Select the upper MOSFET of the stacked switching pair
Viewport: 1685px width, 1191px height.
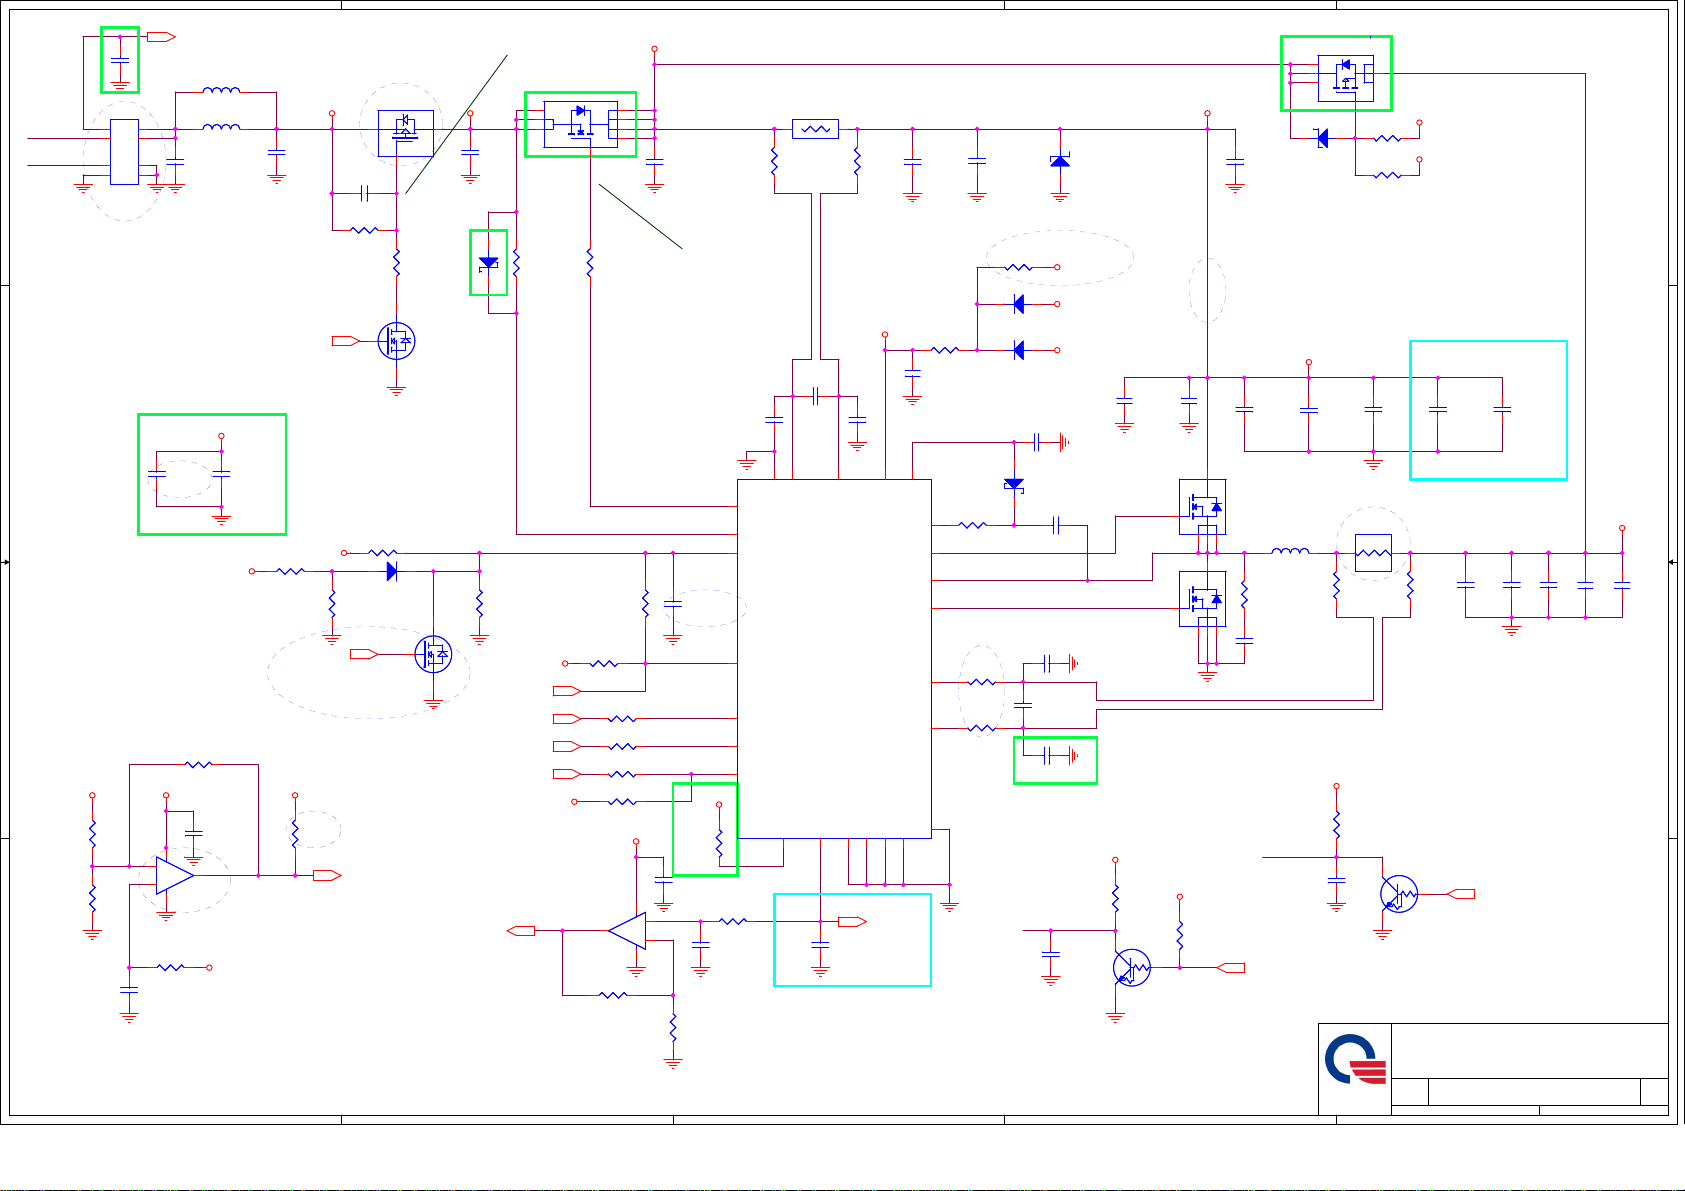[1203, 507]
